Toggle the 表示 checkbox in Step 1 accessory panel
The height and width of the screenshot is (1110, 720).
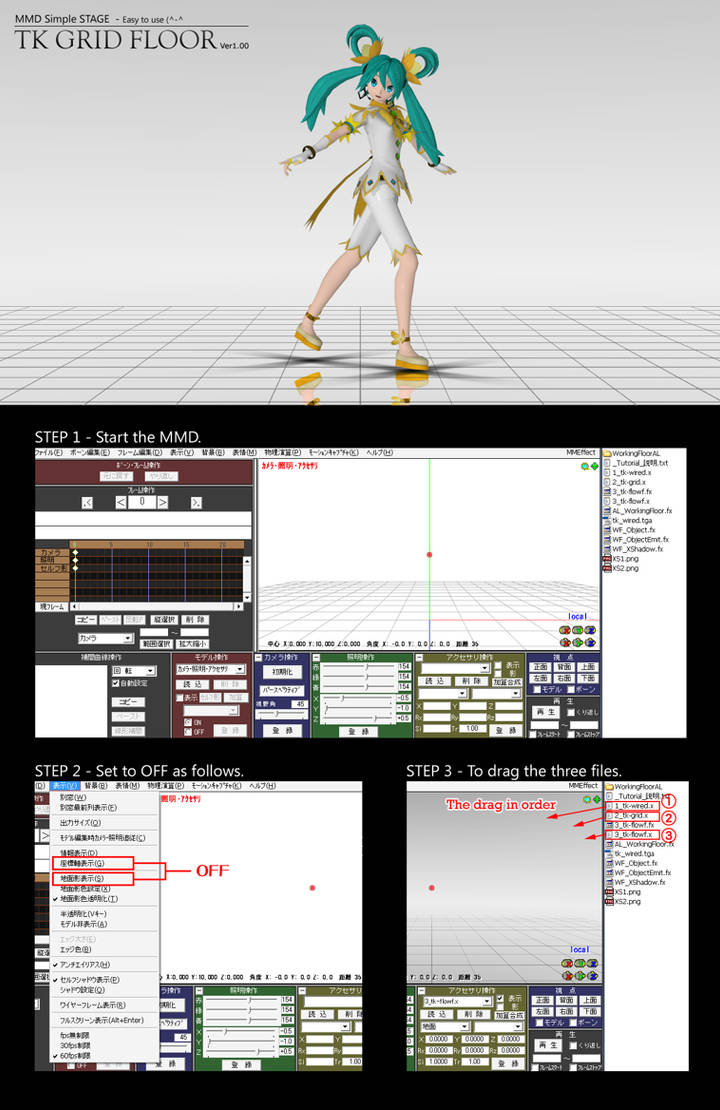(x=498, y=665)
